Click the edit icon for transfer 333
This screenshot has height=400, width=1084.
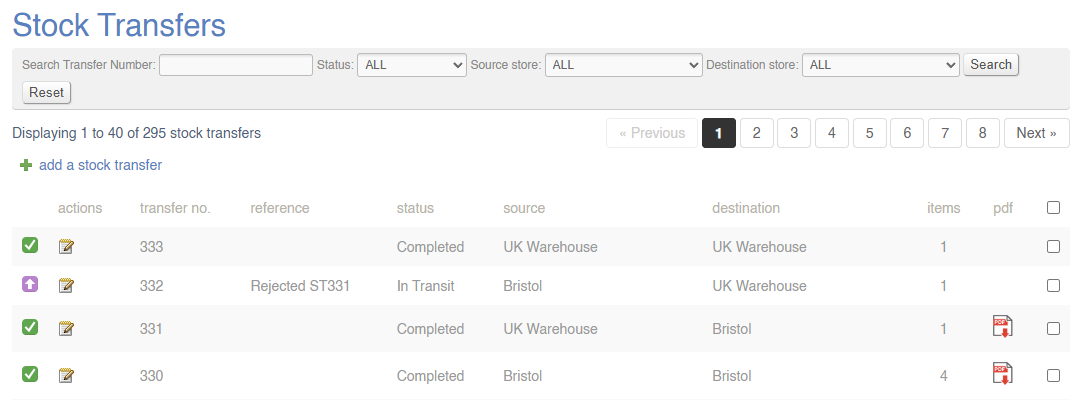(x=67, y=247)
